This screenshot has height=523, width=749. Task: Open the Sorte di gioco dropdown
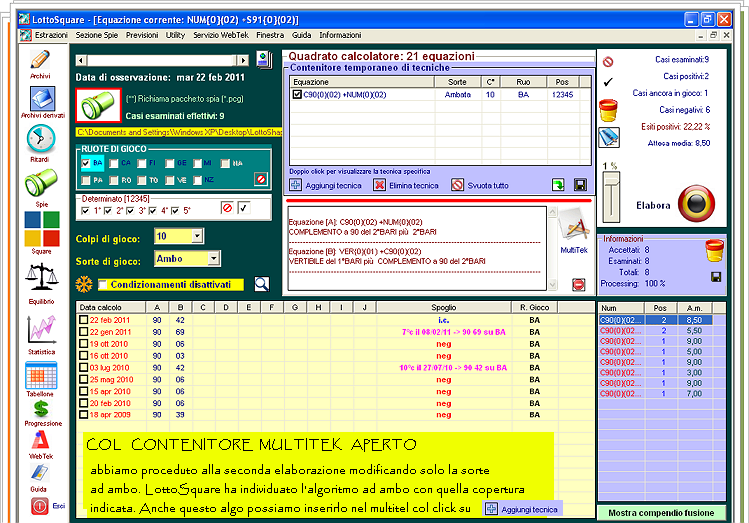click(x=214, y=258)
